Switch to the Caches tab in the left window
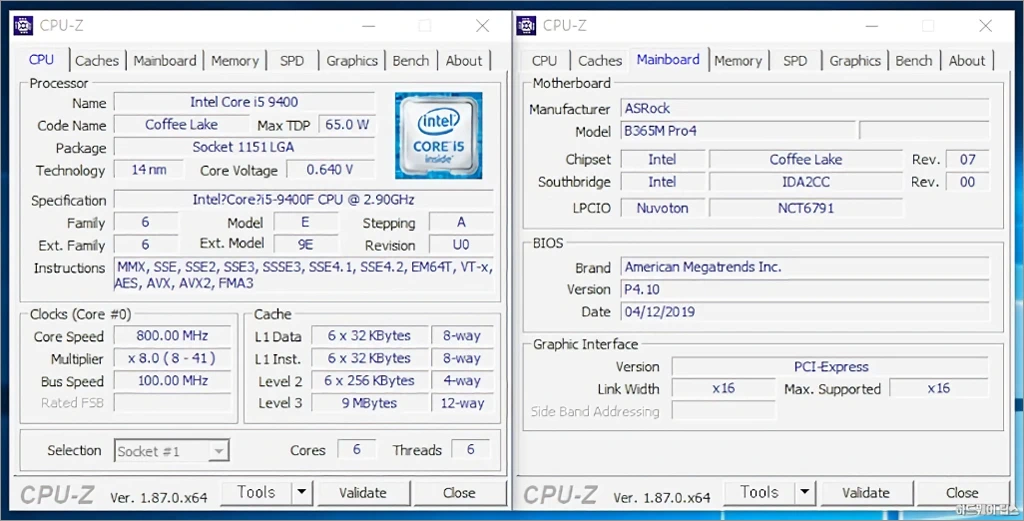Screen dimensions: 1024x521 click(x=97, y=60)
